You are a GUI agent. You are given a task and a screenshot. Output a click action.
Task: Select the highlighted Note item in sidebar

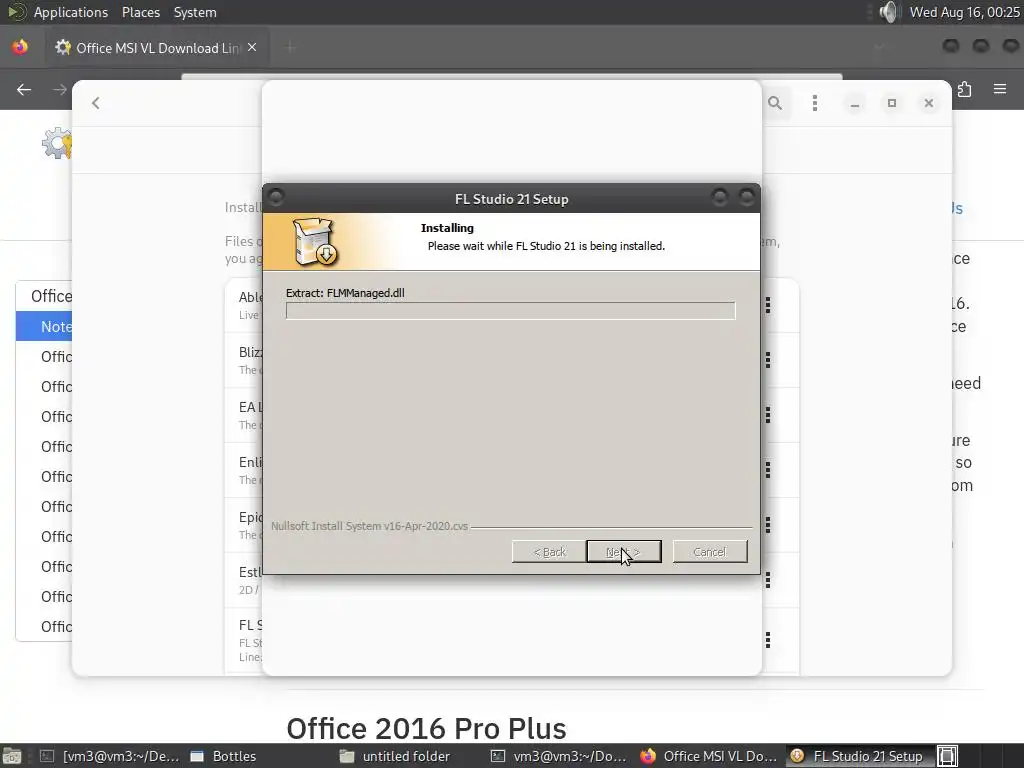pyautogui.click(x=44, y=327)
